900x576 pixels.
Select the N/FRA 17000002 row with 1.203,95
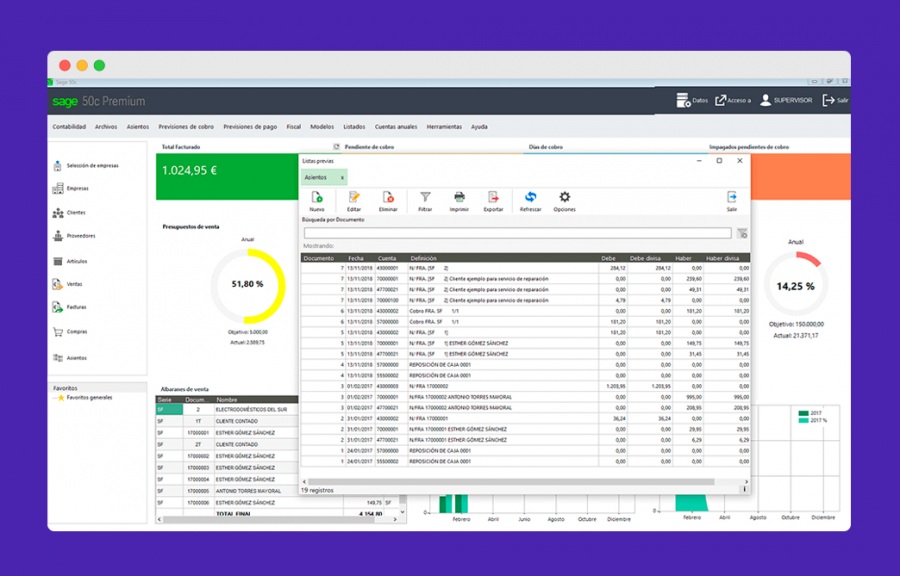pyautogui.click(x=525, y=386)
